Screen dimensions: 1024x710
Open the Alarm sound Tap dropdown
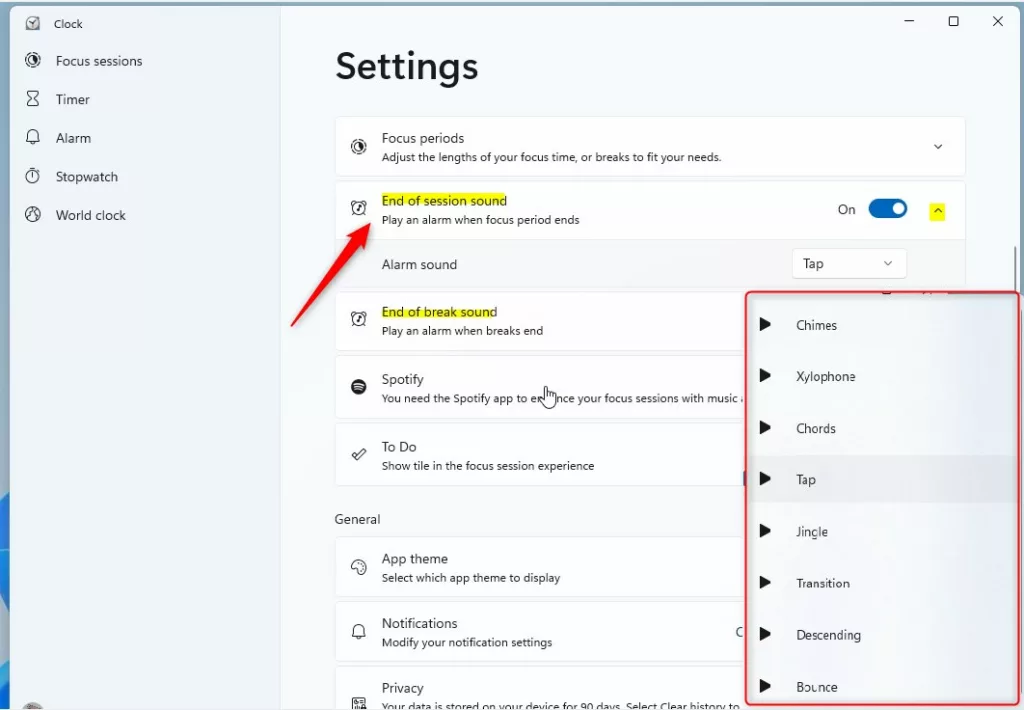point(848,264)
